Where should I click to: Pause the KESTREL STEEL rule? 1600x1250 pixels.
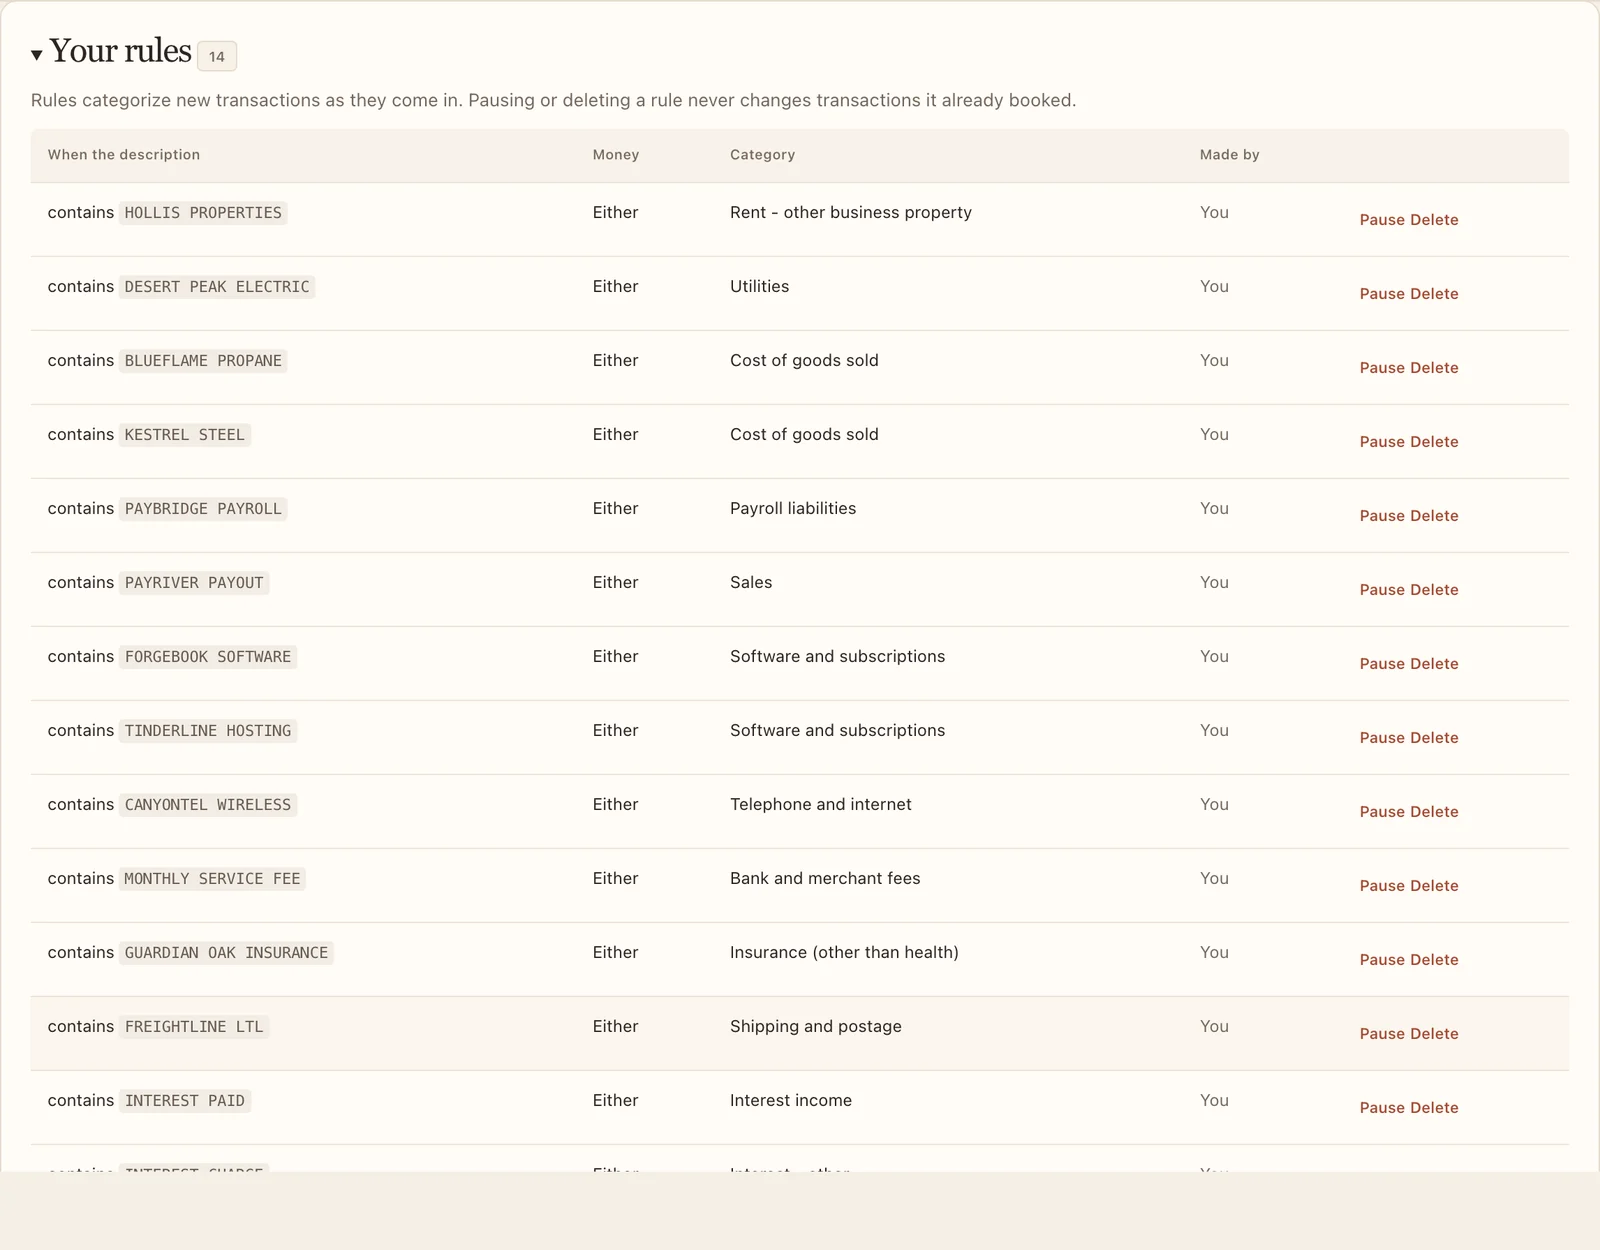pyautogui.click(x=1382, y=442)
